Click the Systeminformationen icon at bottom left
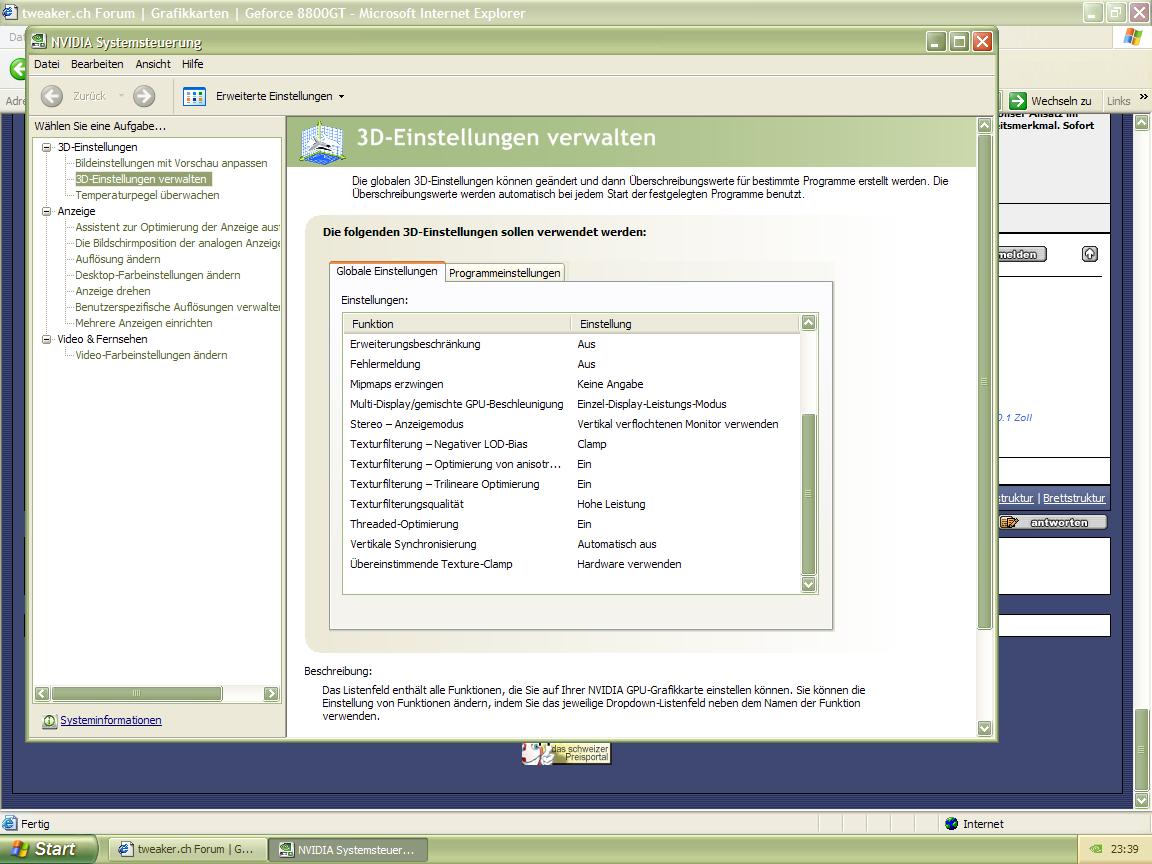The image size is (1152, 864). (x=49, y=721)
